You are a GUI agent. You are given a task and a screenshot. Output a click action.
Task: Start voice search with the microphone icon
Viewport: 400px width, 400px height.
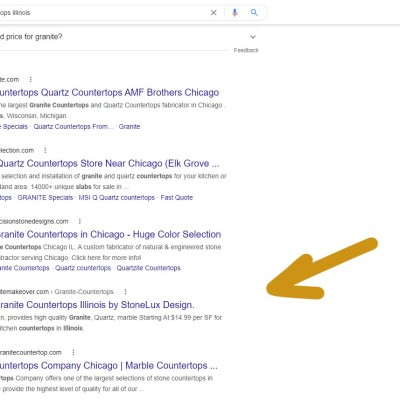(x=235, y=13)
